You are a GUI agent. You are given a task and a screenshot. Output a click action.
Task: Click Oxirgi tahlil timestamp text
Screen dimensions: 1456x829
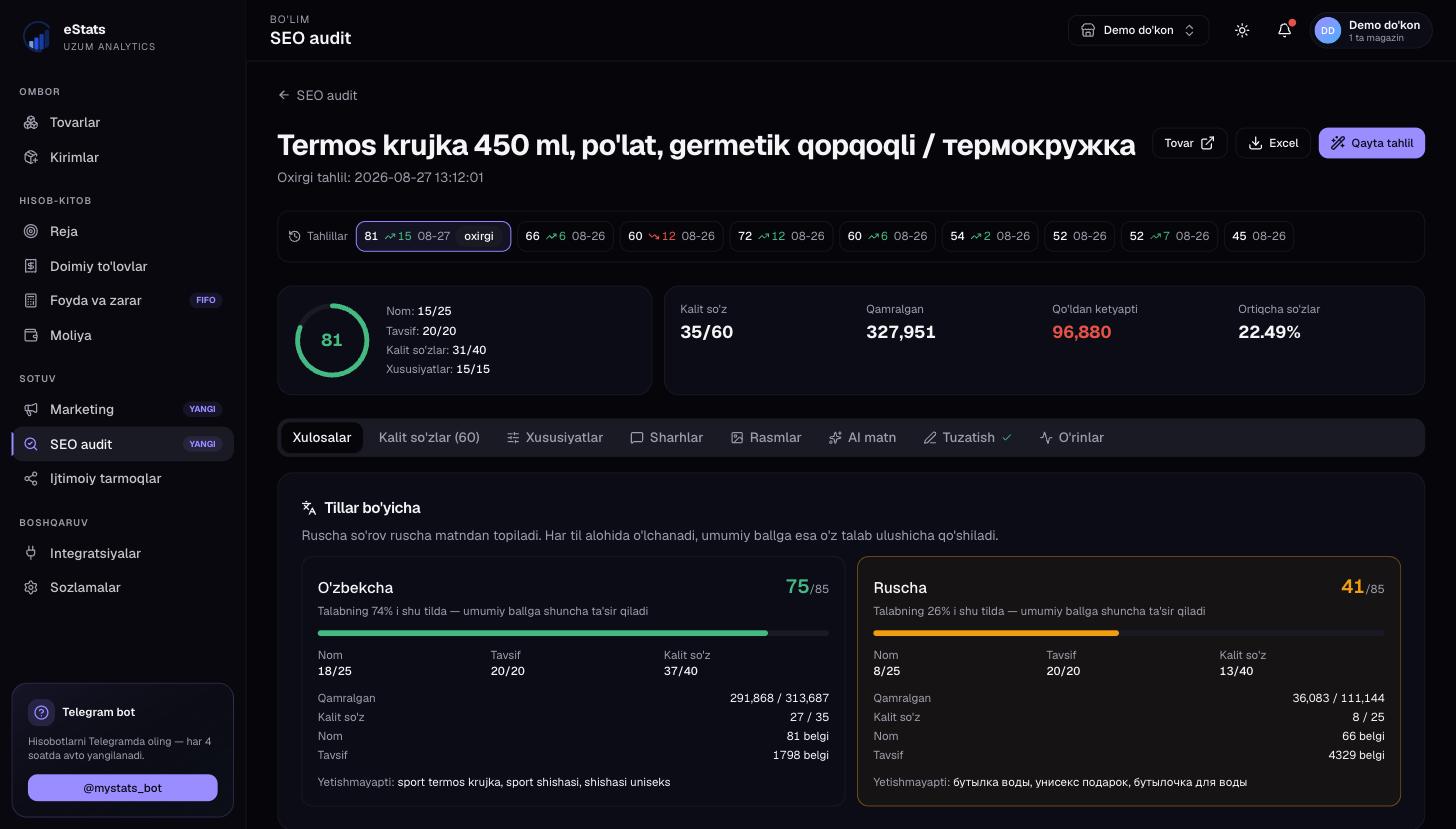[x=380, y=177]
